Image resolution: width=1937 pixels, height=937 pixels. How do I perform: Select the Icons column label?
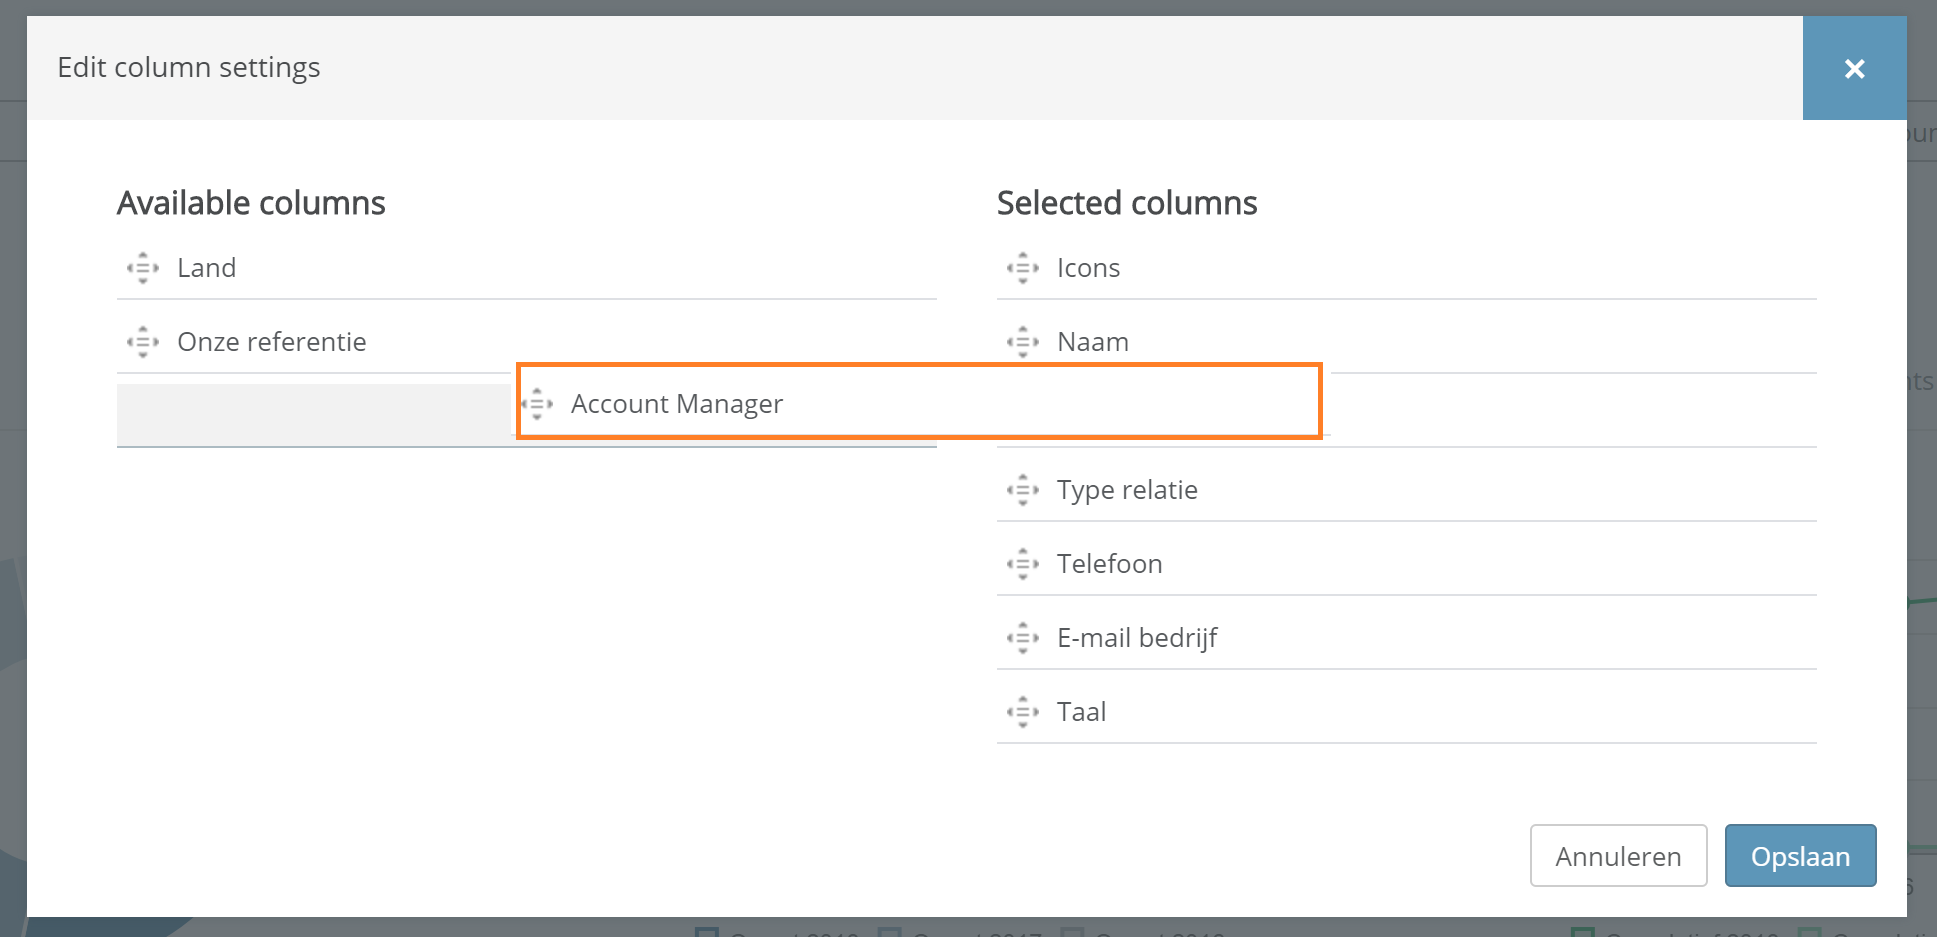(1088, 268)
